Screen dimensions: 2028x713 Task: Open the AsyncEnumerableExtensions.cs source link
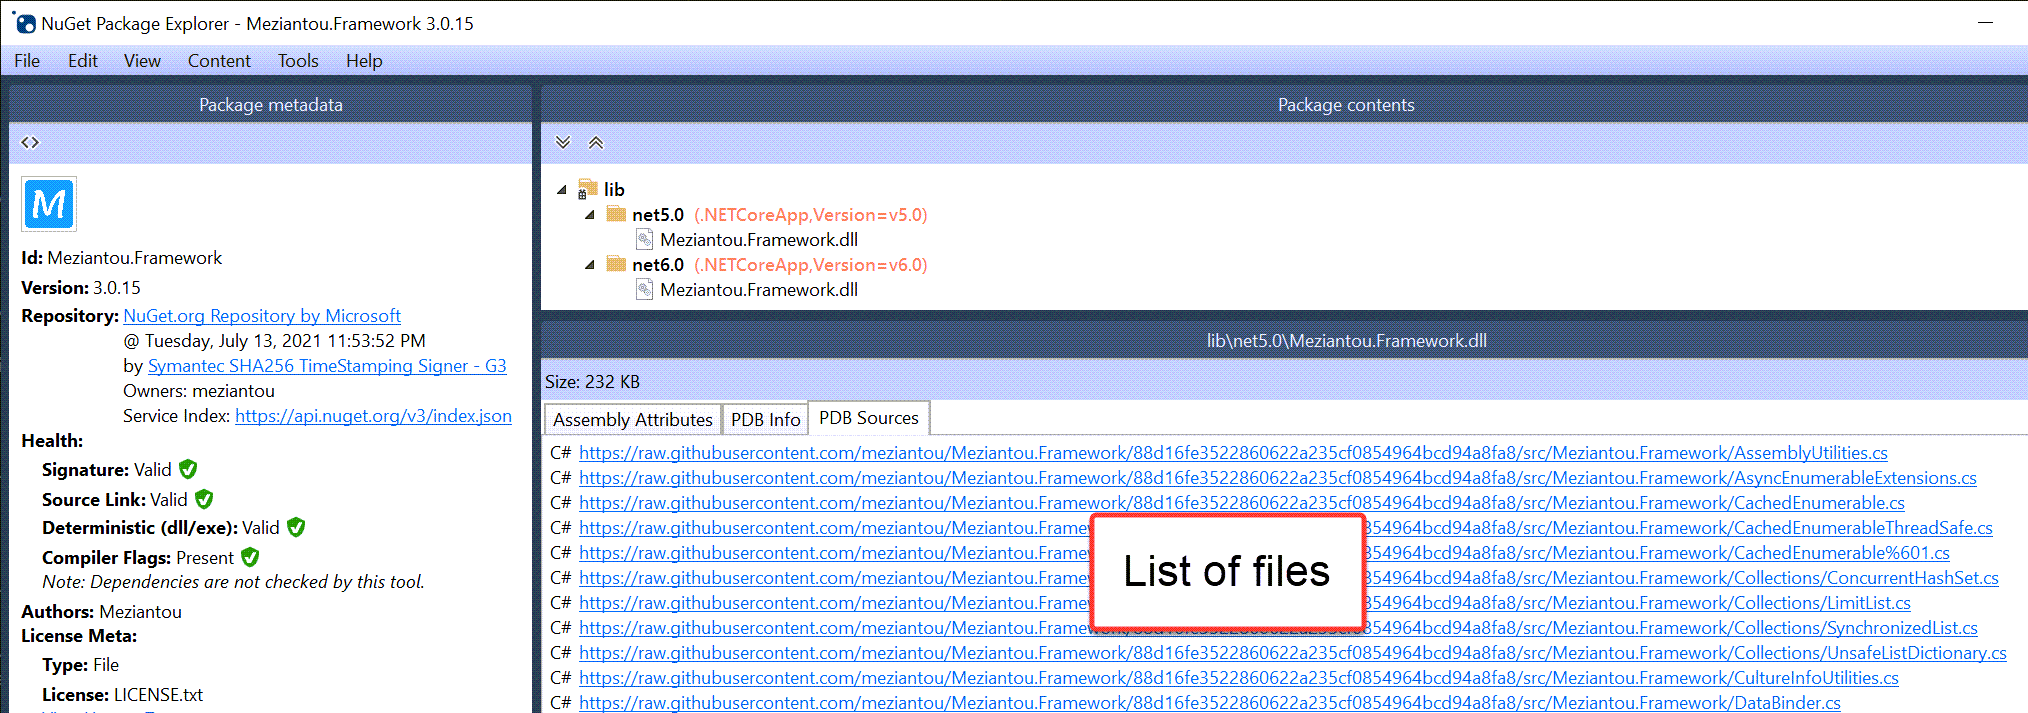(x=1278, y=478)
